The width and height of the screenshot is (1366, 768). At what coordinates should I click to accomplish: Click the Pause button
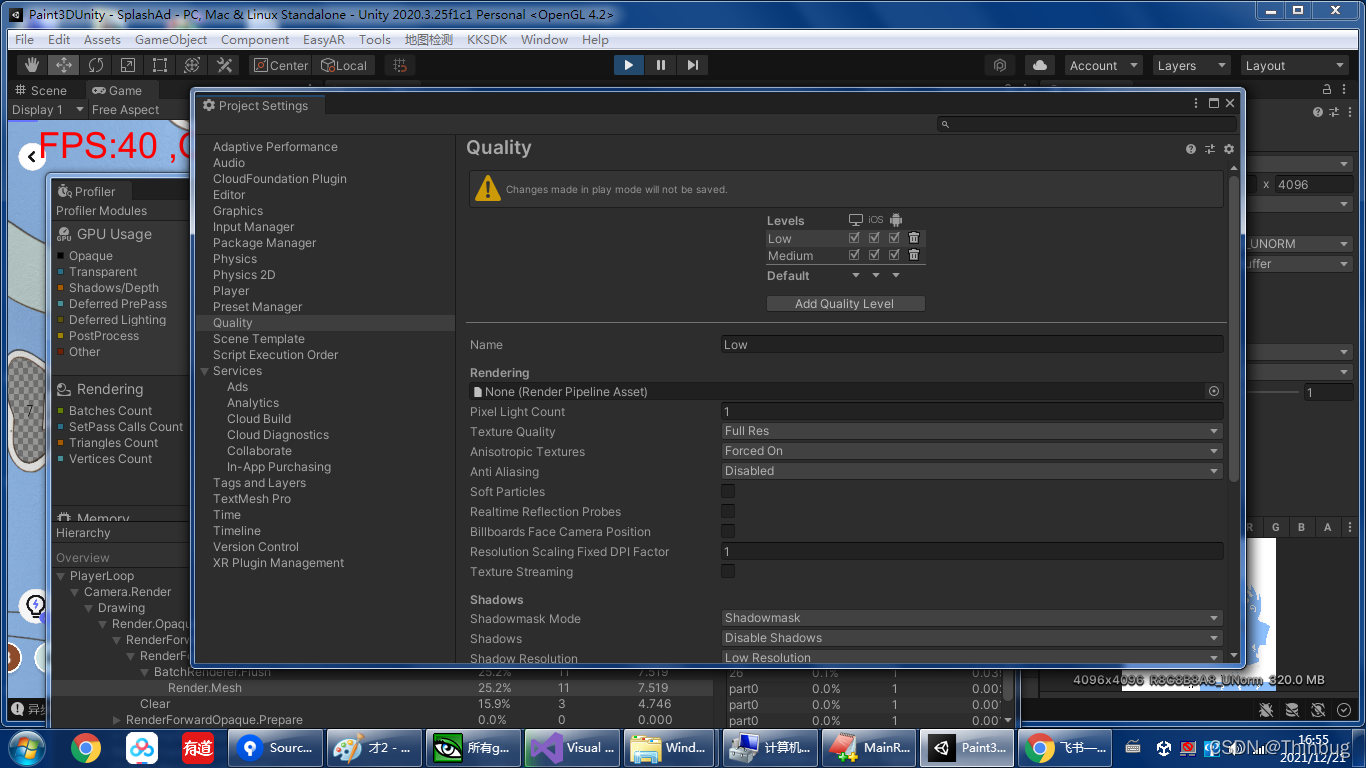coord(660,65)
